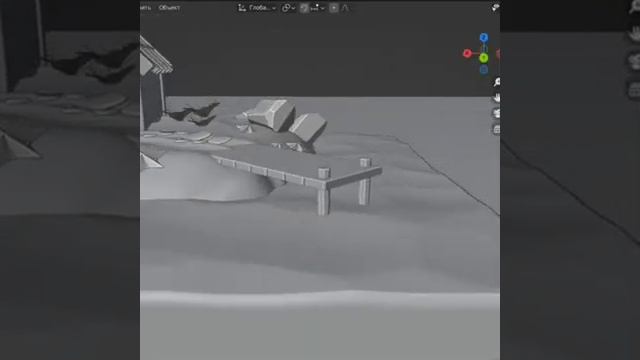
Task: Click the viewport shading icon top right
Action: (495, 7)
